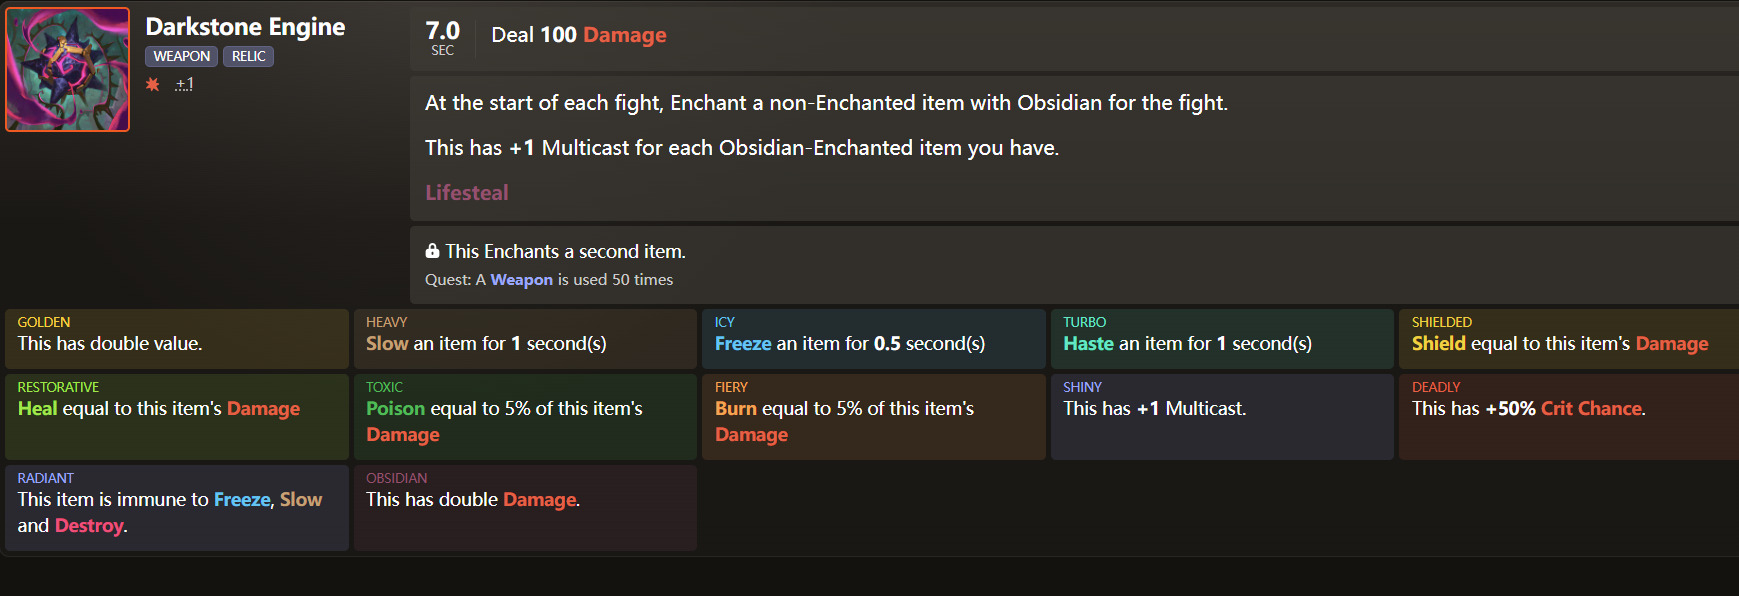Click the Weapon link in quest text
This screenshot has width=1739, height=596.
521,280
